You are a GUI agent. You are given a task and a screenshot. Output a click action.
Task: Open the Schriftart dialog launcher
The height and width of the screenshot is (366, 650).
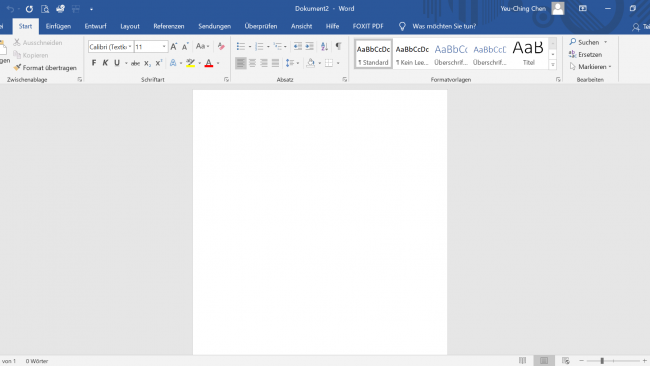point(226,80)
